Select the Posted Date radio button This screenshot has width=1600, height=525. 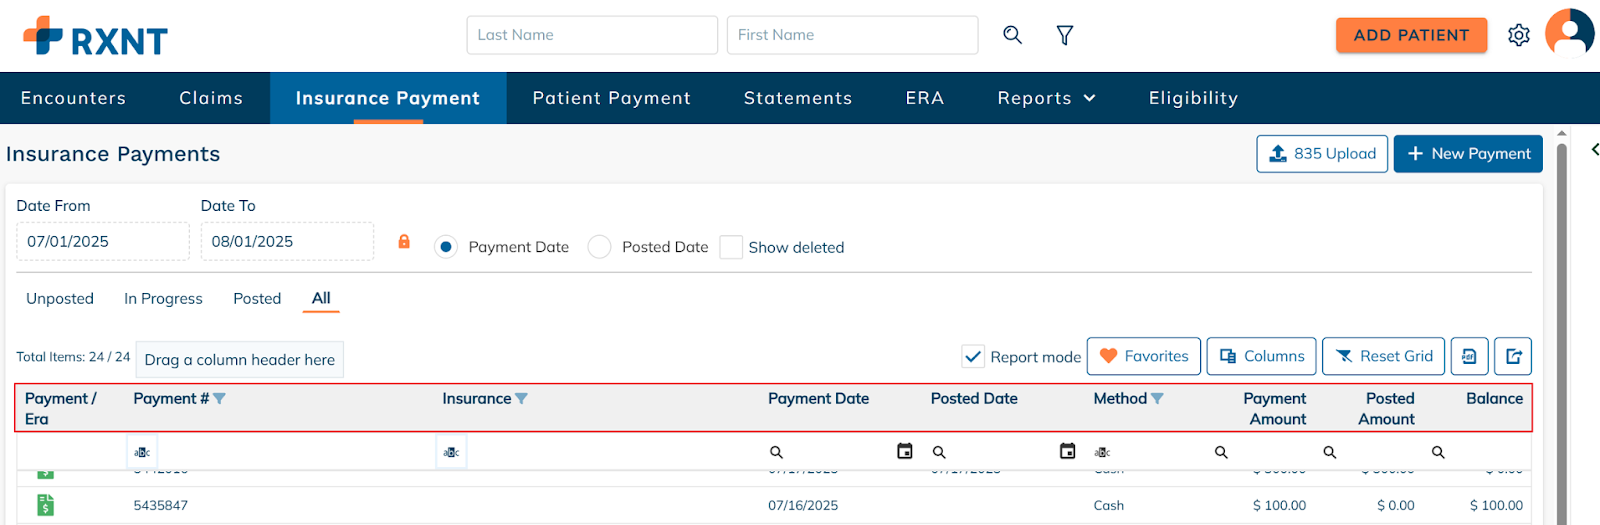tap(599, 247)
